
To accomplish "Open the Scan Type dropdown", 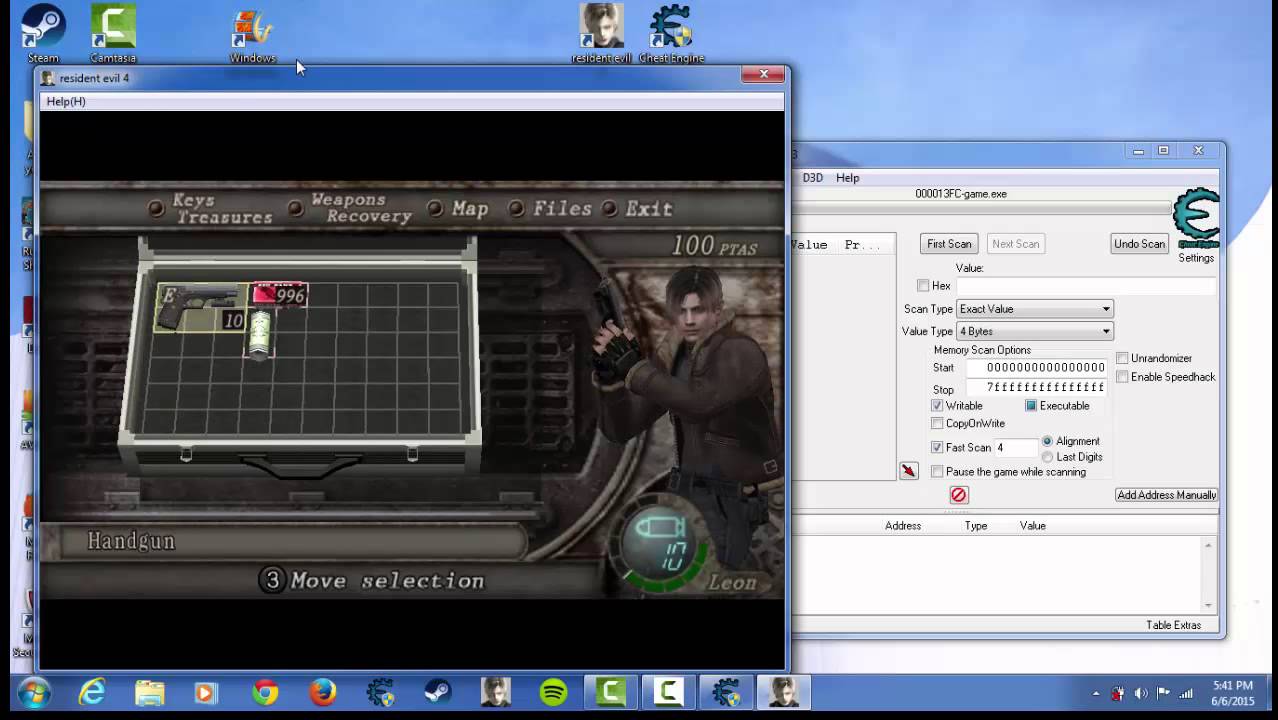I will click(x=1035, y=309).
